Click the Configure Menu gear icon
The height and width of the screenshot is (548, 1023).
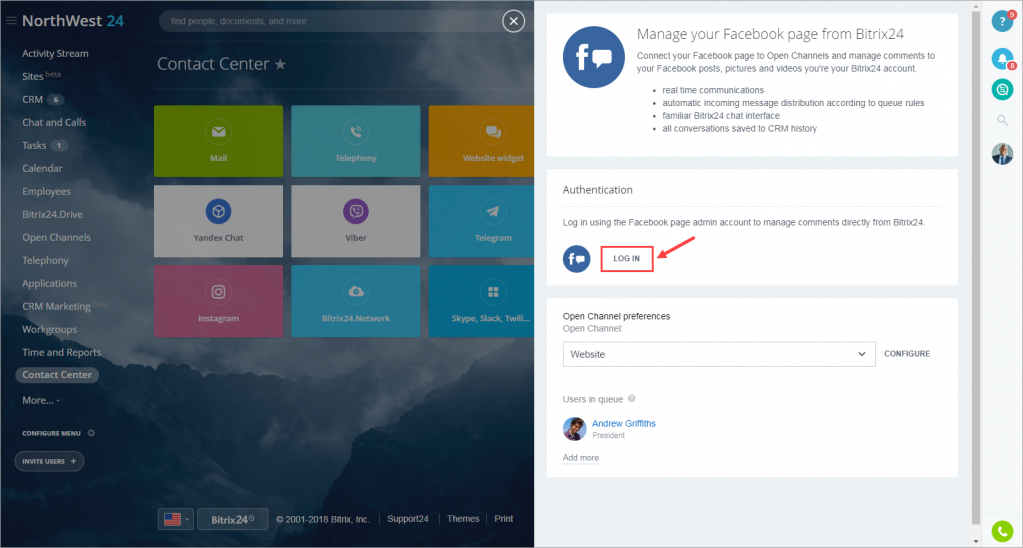[x=91, y=433]
